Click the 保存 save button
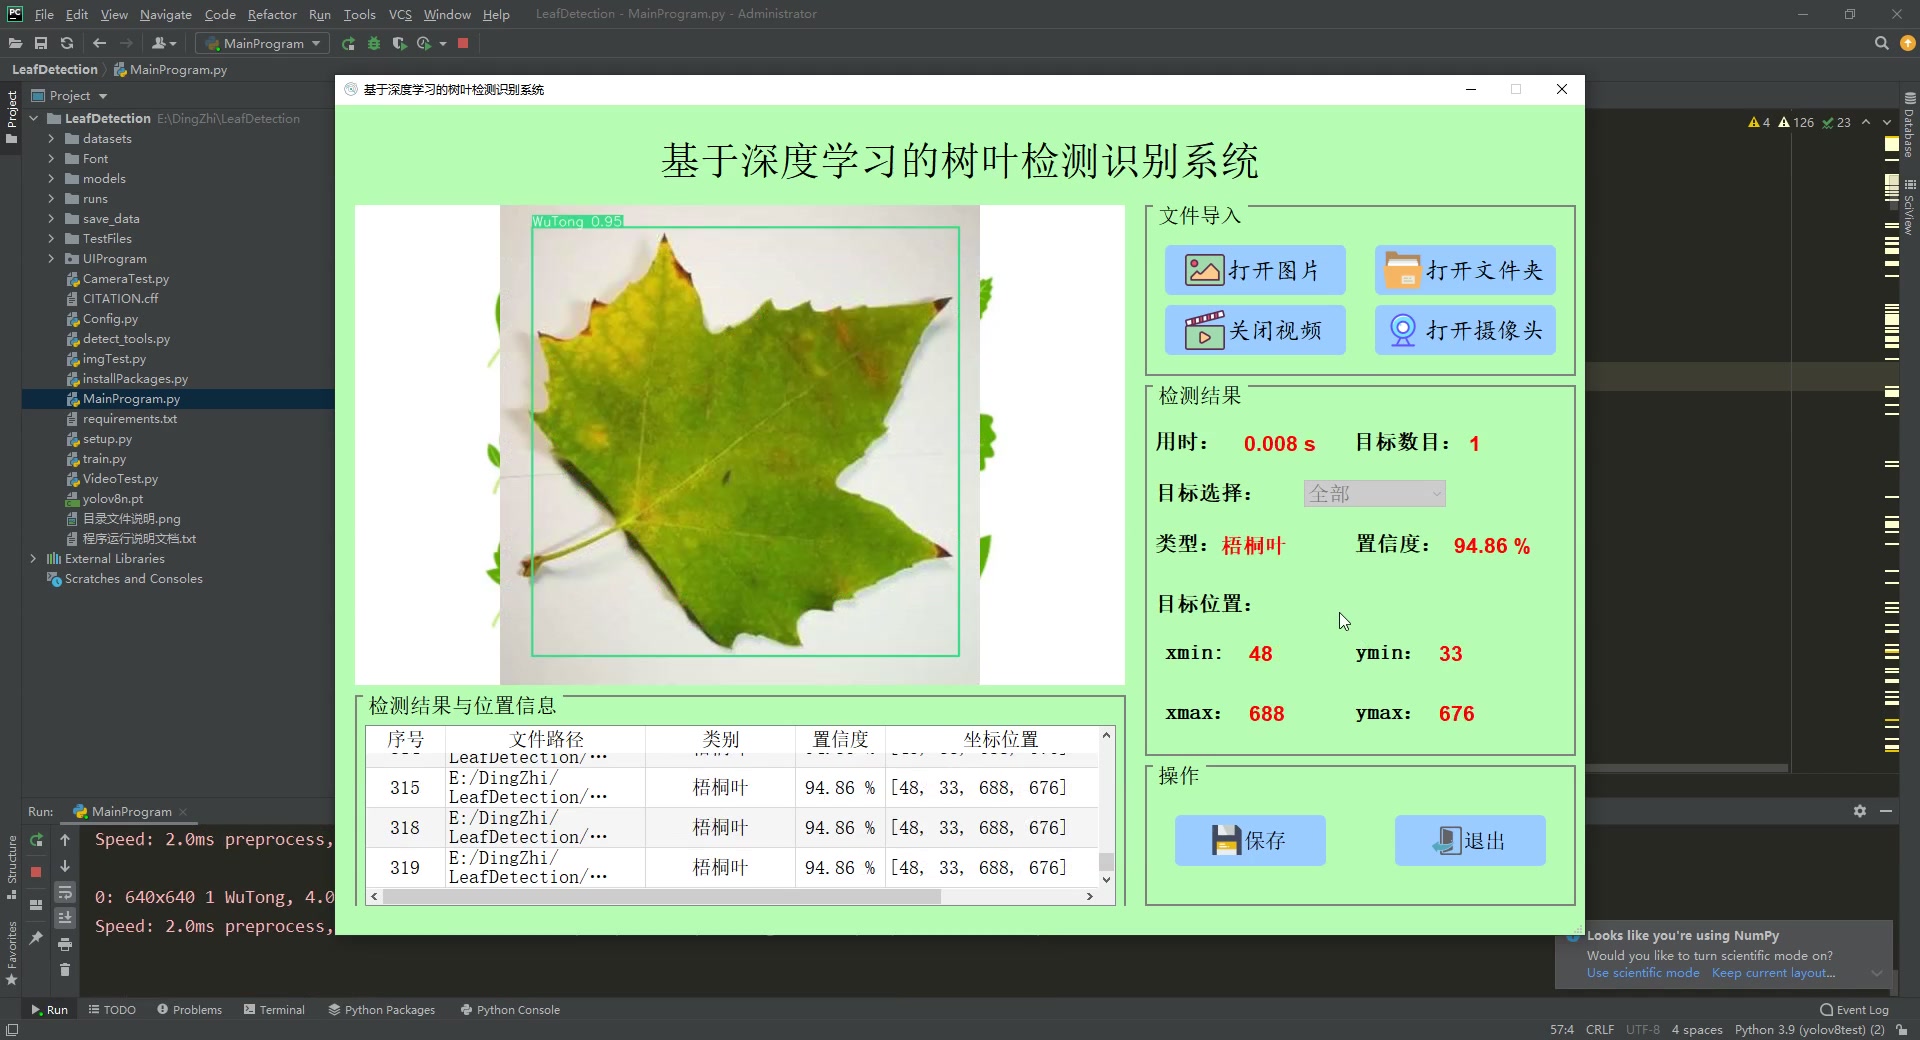1920x1040 pixels. (1249, 840)
